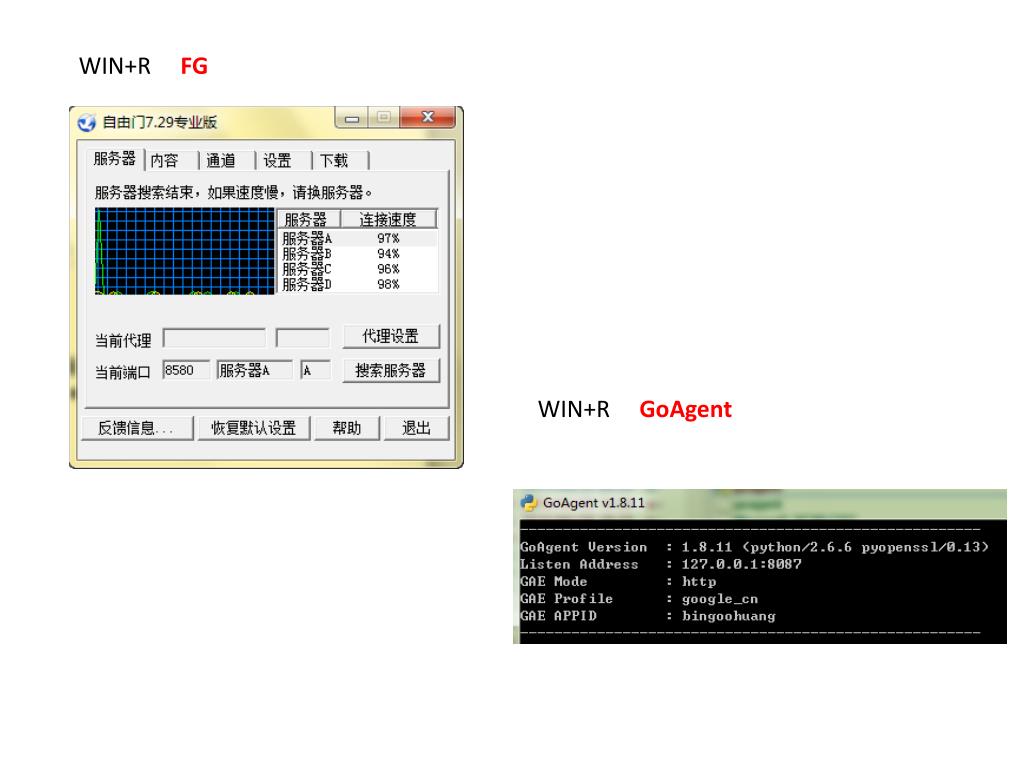Viewport: 1024px width, 768px height.
Task: Click the red FG label
Action: pos(194,66)
